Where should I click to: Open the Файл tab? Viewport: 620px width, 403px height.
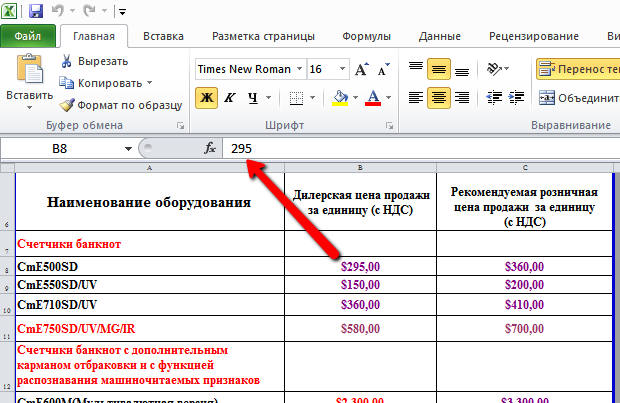(x=28, y=36)
